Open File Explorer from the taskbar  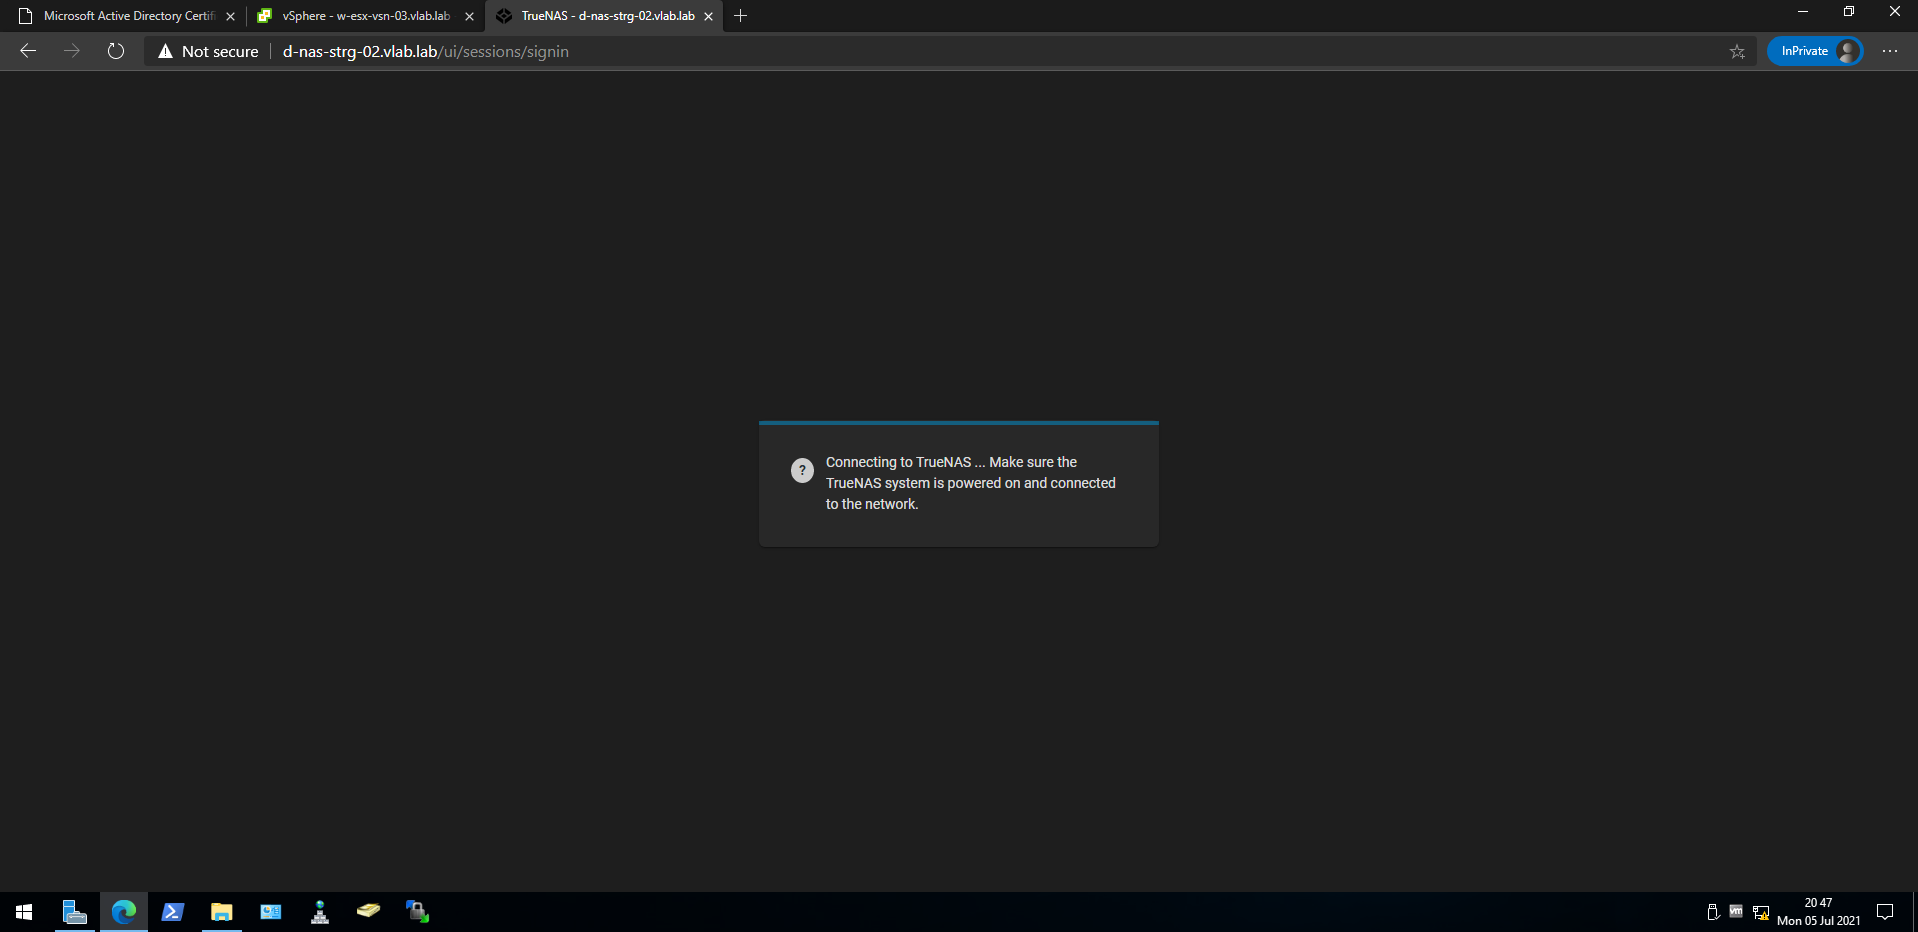click(222, 912)
